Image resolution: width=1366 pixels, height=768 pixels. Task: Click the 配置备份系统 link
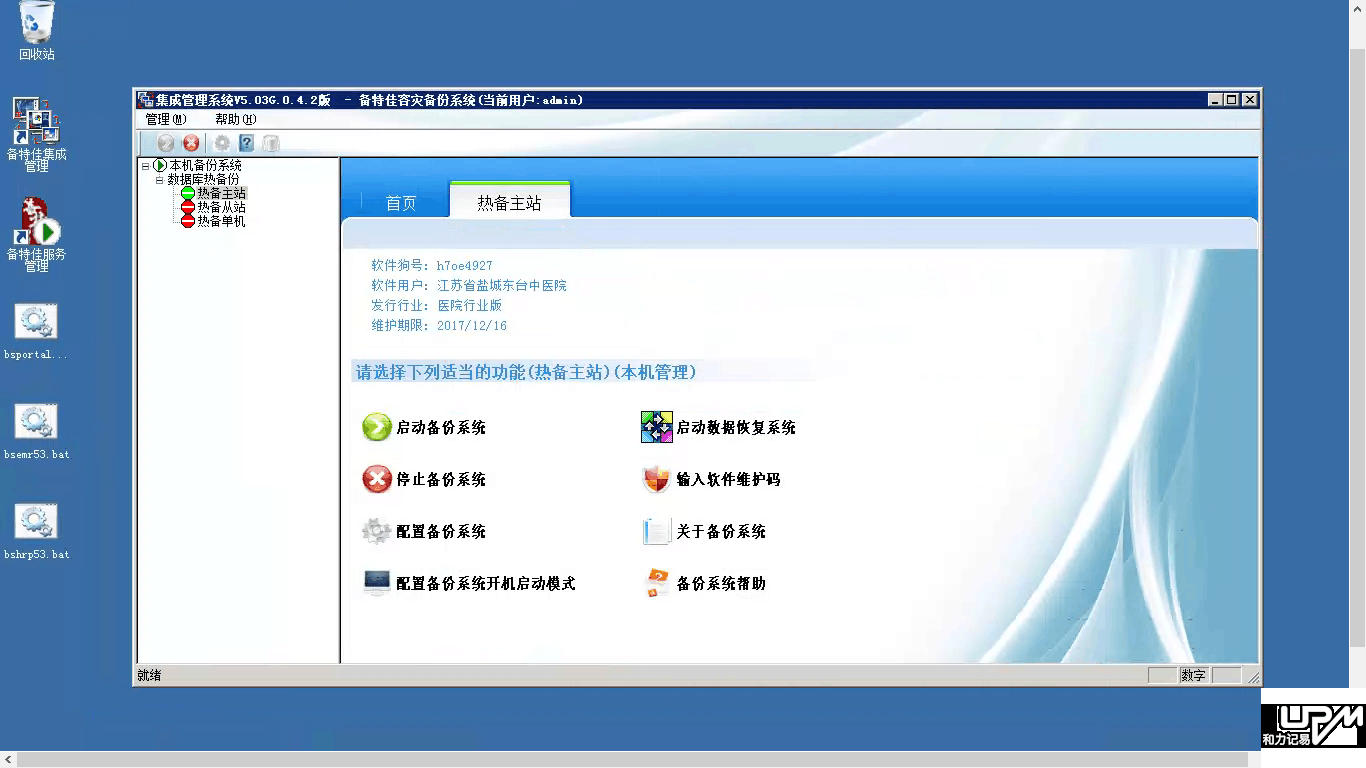441,531
